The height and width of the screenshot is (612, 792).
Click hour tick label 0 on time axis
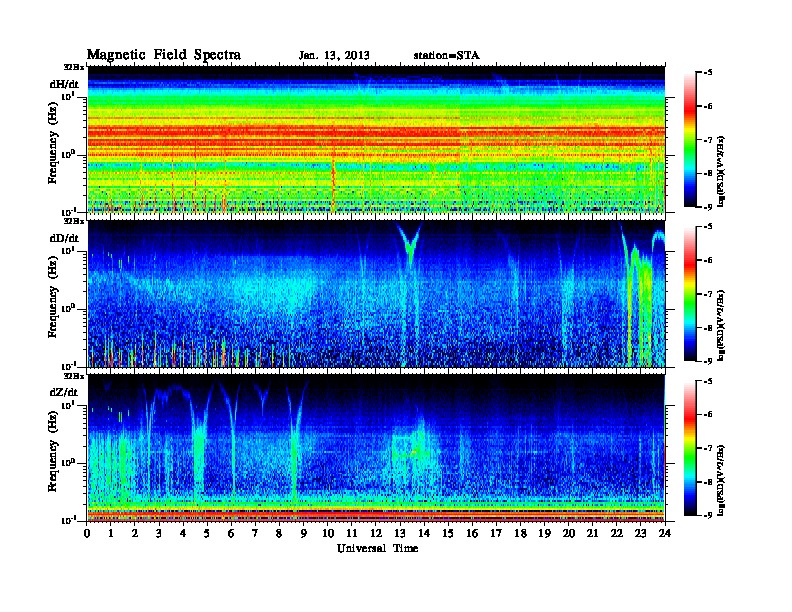coord(87,533)
